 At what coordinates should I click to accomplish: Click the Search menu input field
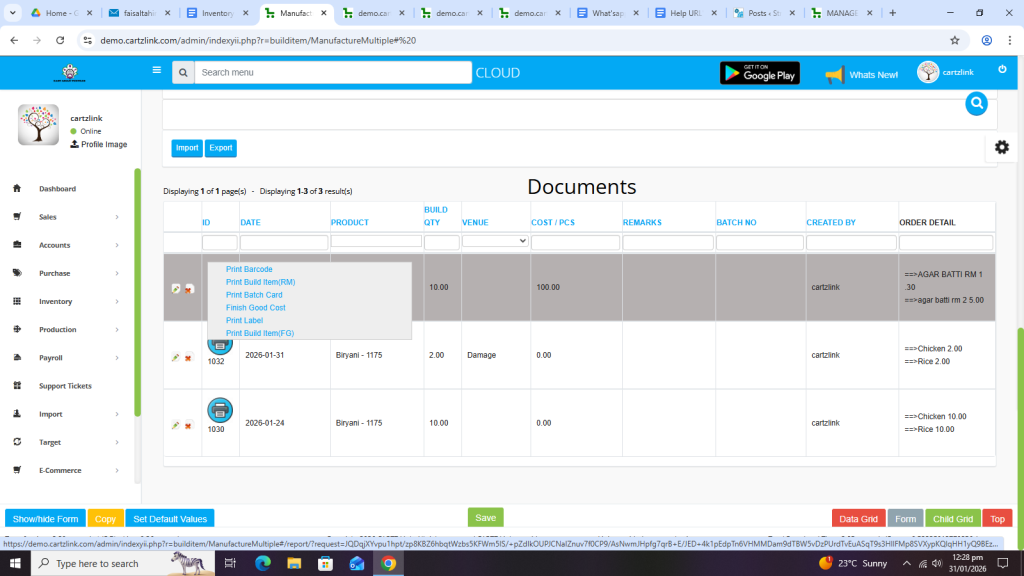pyautogui.click(x=332, y=72)
